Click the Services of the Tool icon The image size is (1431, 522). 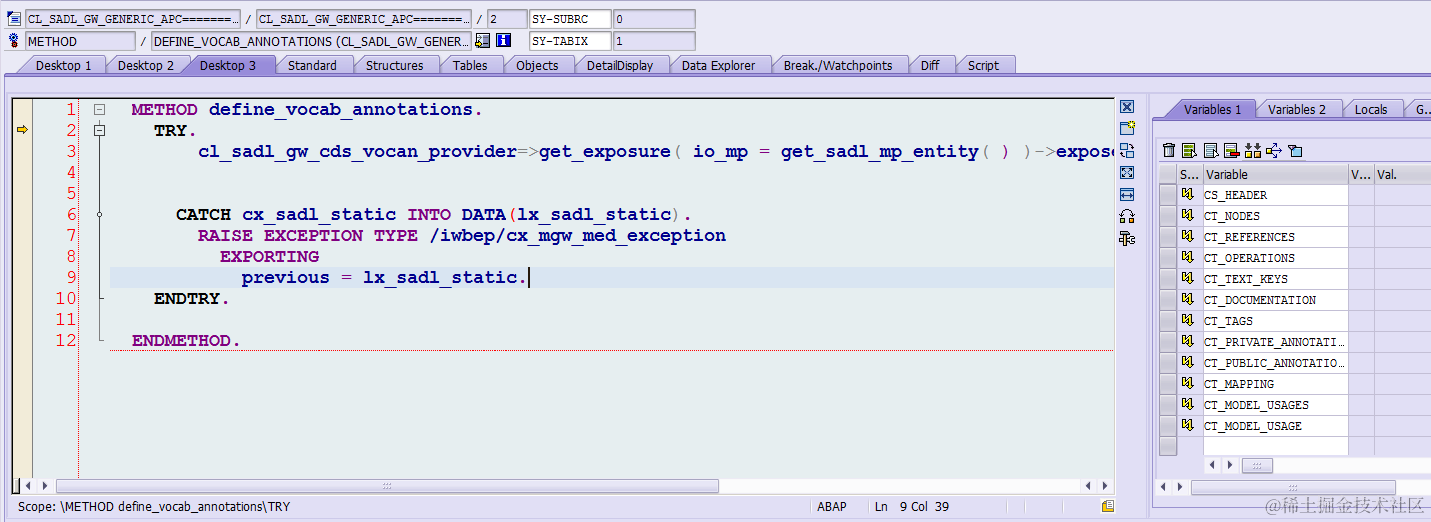point(1127,216)
